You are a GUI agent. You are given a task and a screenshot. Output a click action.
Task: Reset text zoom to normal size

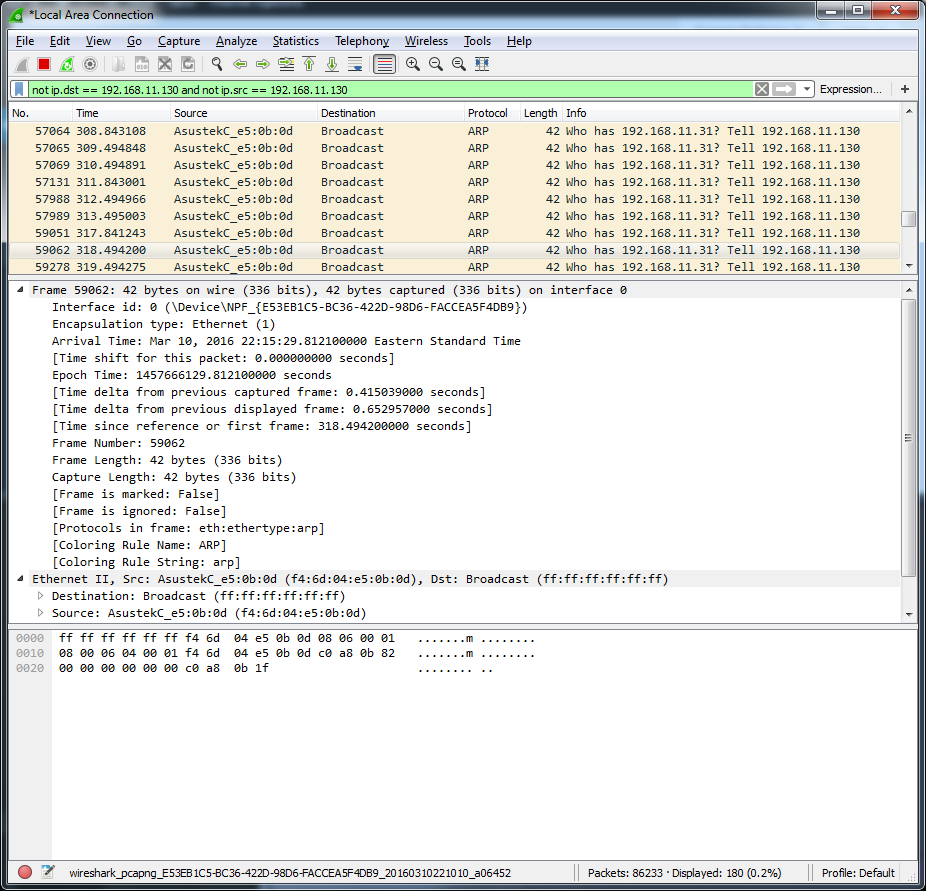click(x=459, y=64)
